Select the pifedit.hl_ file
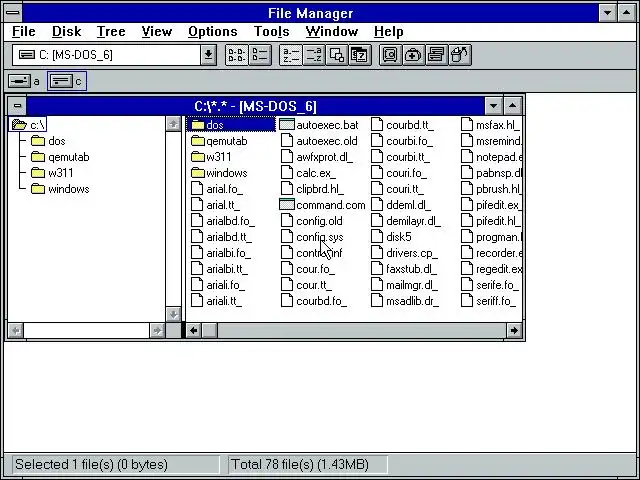 [x=491, y=221]
